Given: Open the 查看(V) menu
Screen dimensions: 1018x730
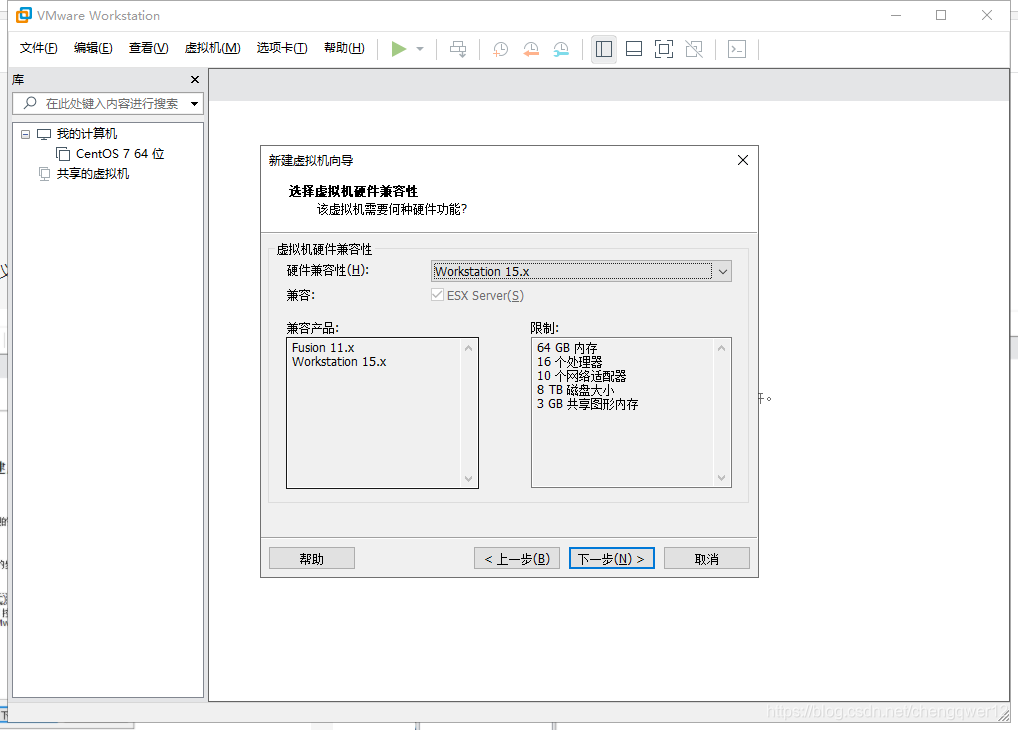Looking at the screenshot, I should [x=148, y=48].
